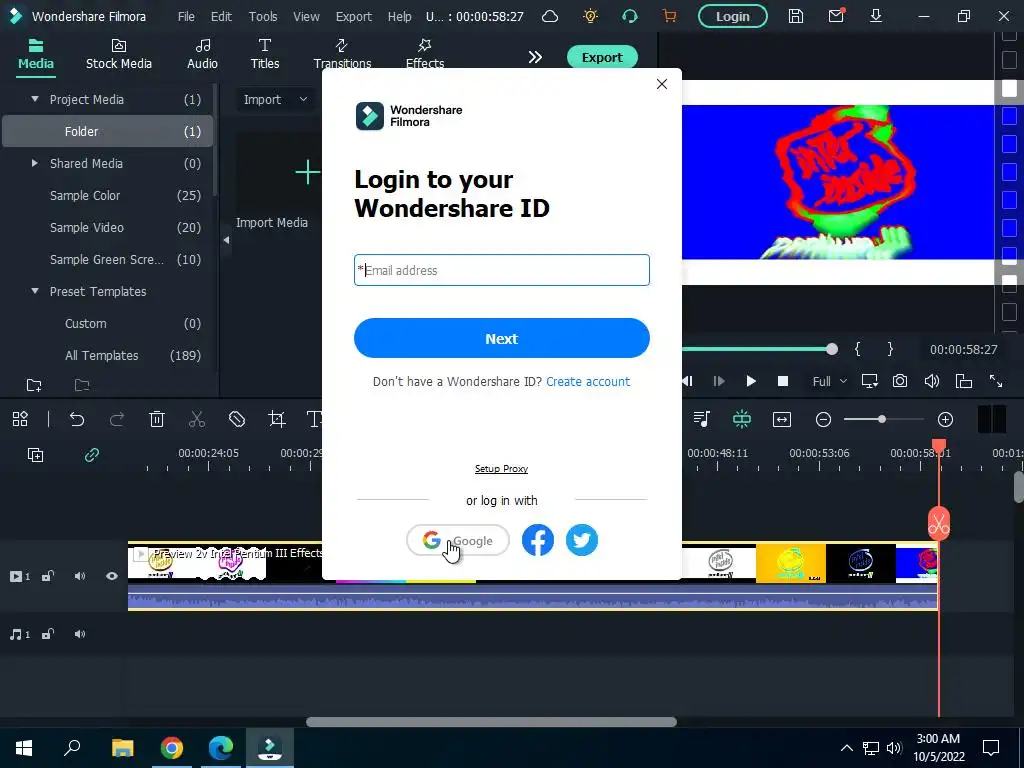Toggle lock on video track 1
This screenshot has width=1024, height=768.
pos(48,576)
